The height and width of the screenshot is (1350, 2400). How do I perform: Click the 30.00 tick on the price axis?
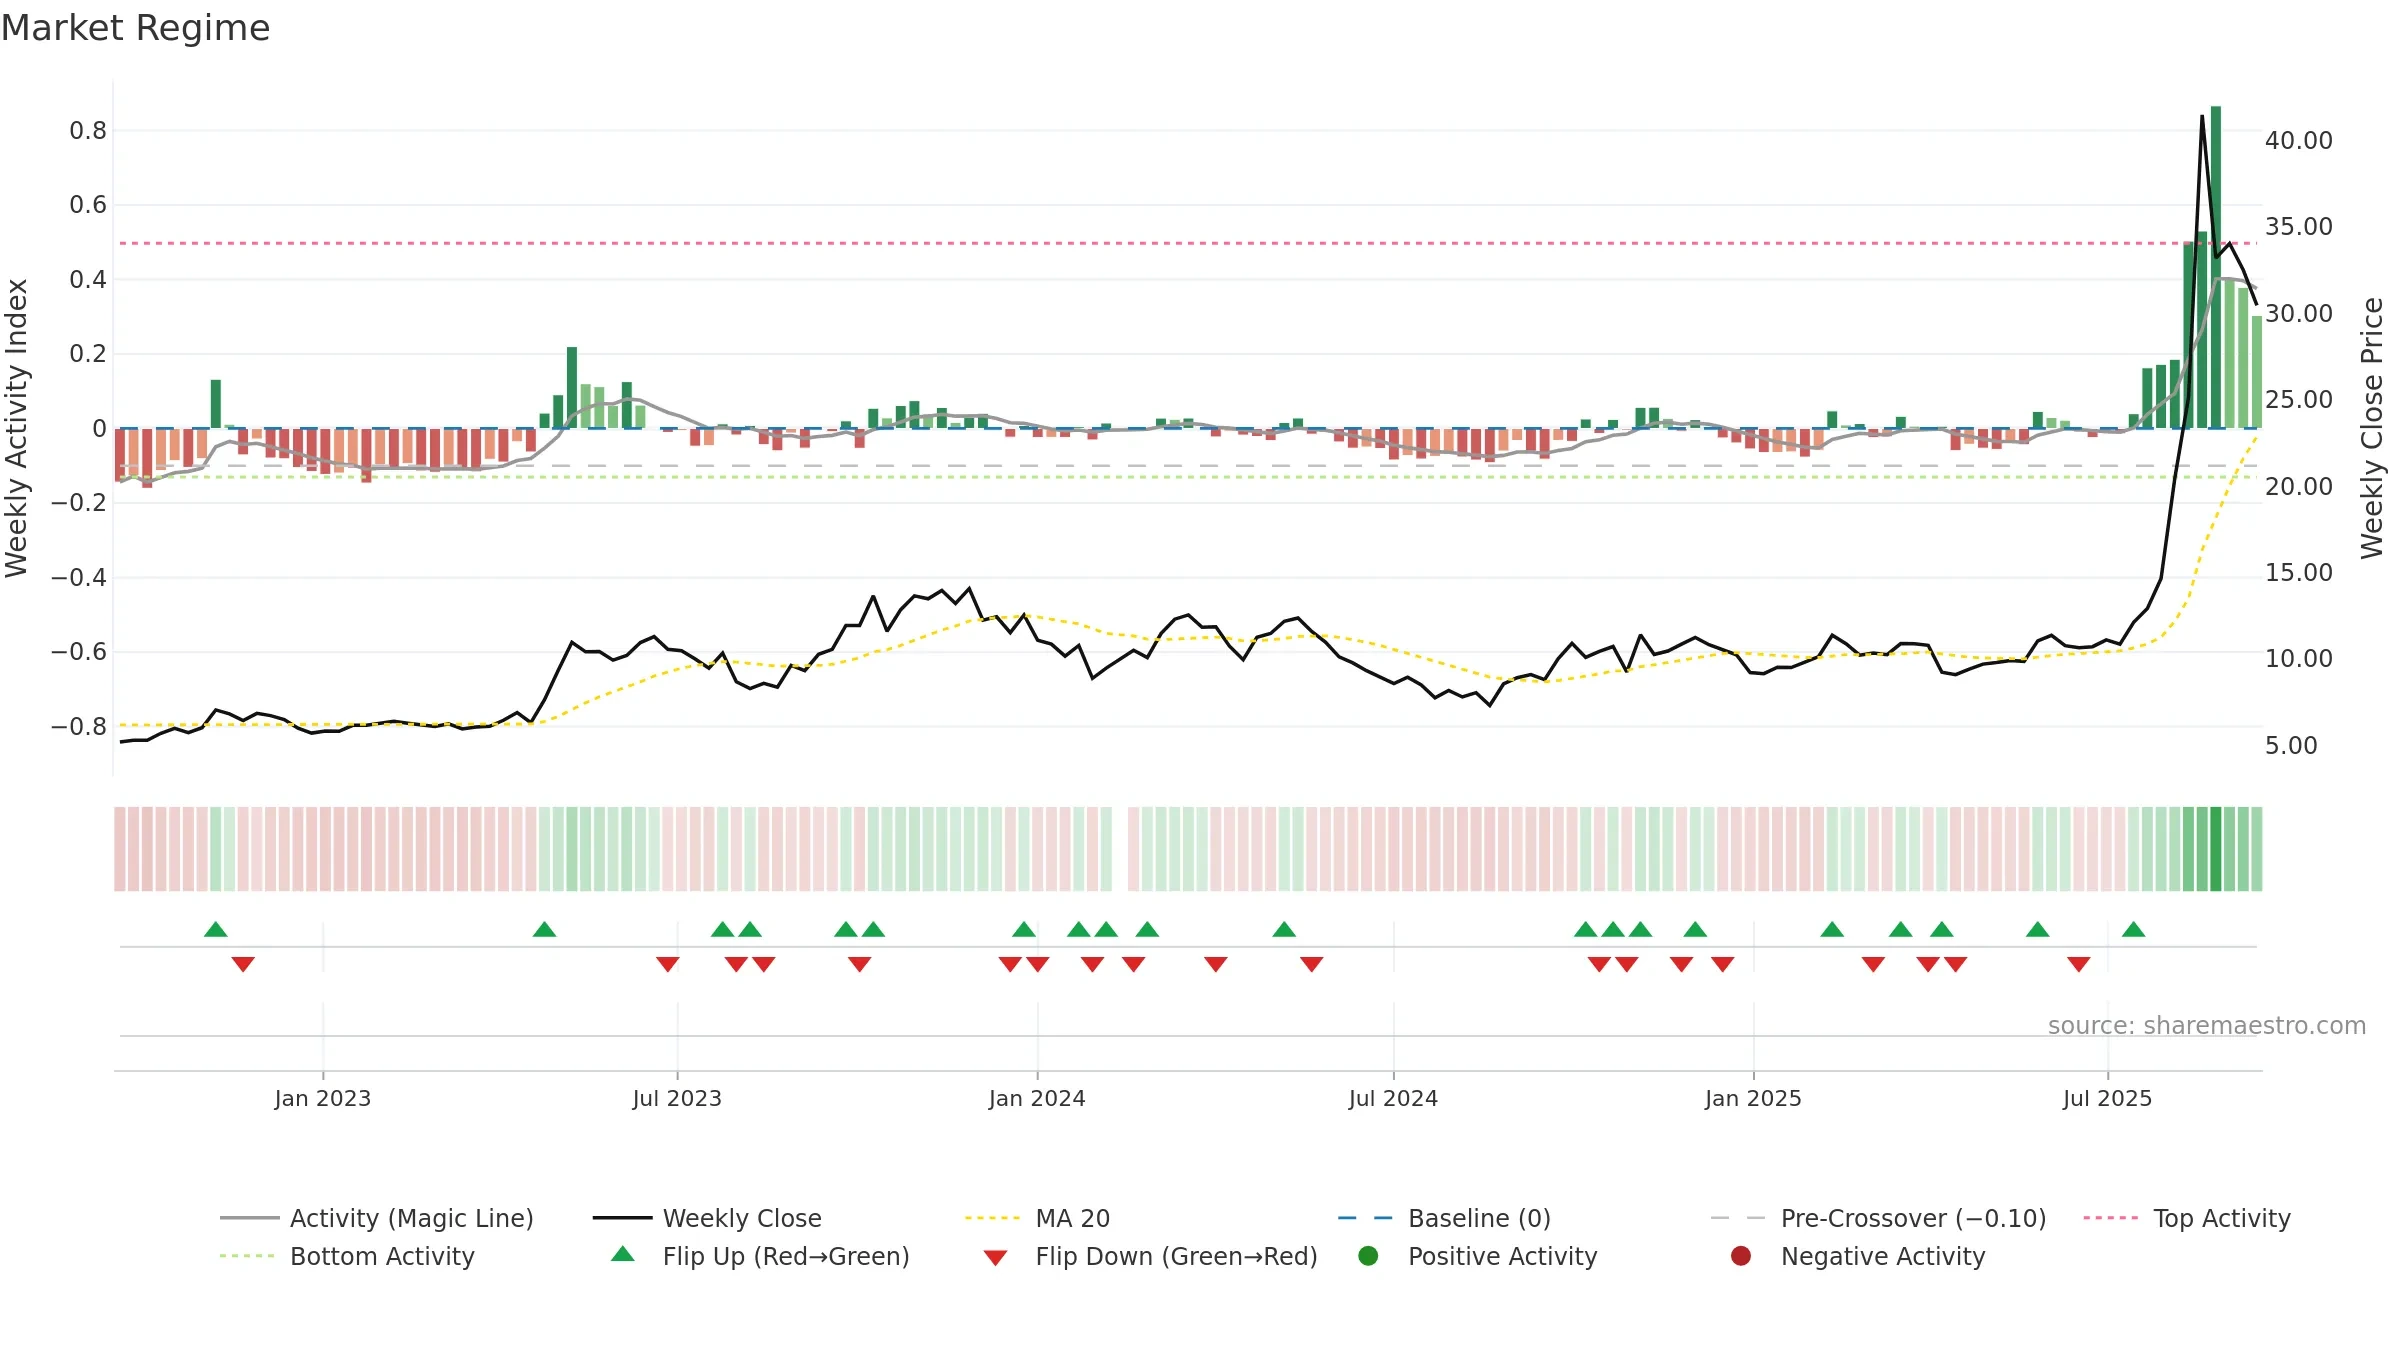pos(2299,314)
